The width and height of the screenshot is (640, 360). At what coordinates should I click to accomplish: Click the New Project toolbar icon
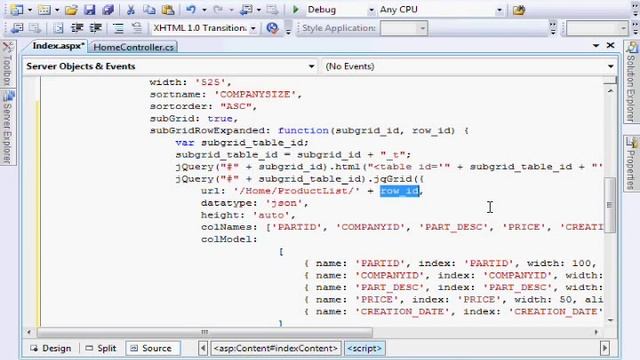tap(17, 9)
